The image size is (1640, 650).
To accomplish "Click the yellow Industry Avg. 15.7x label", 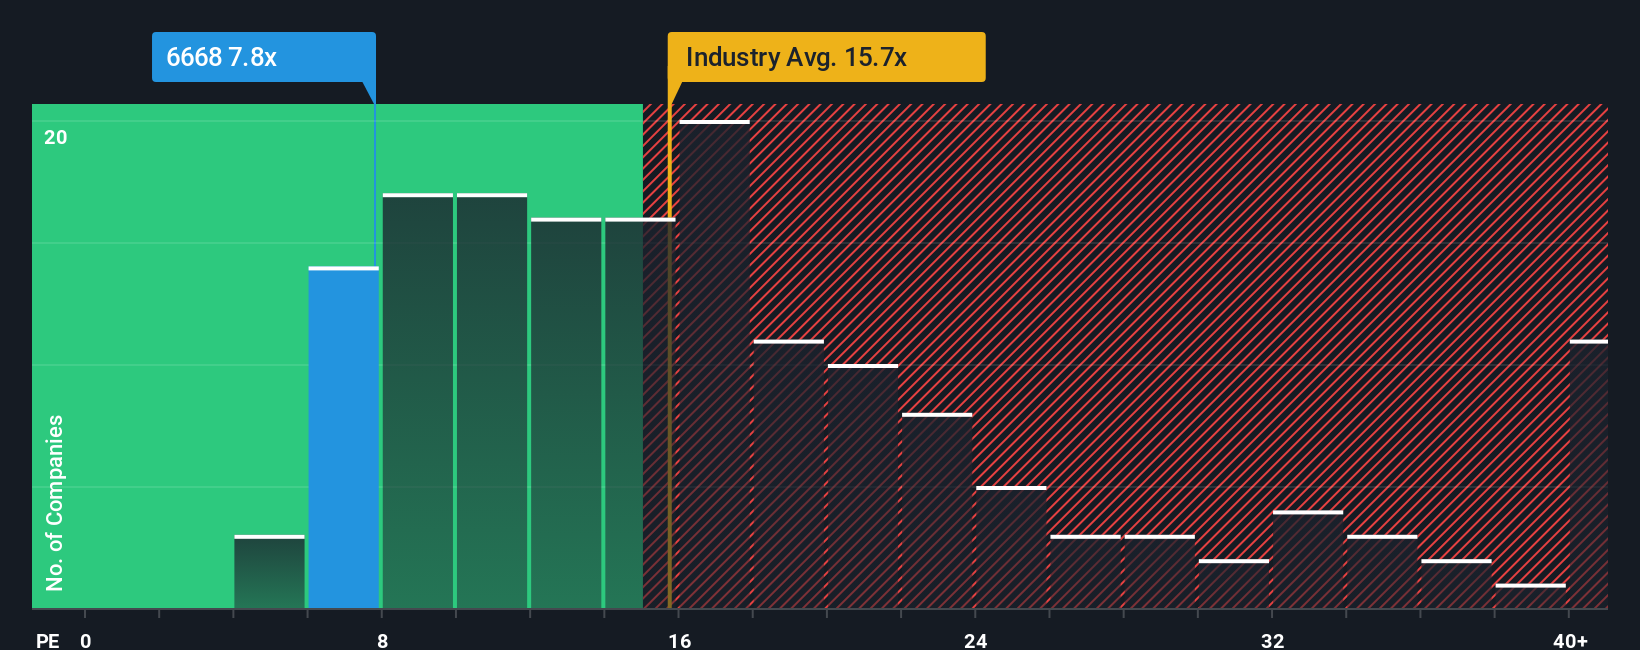I will 826,57.
